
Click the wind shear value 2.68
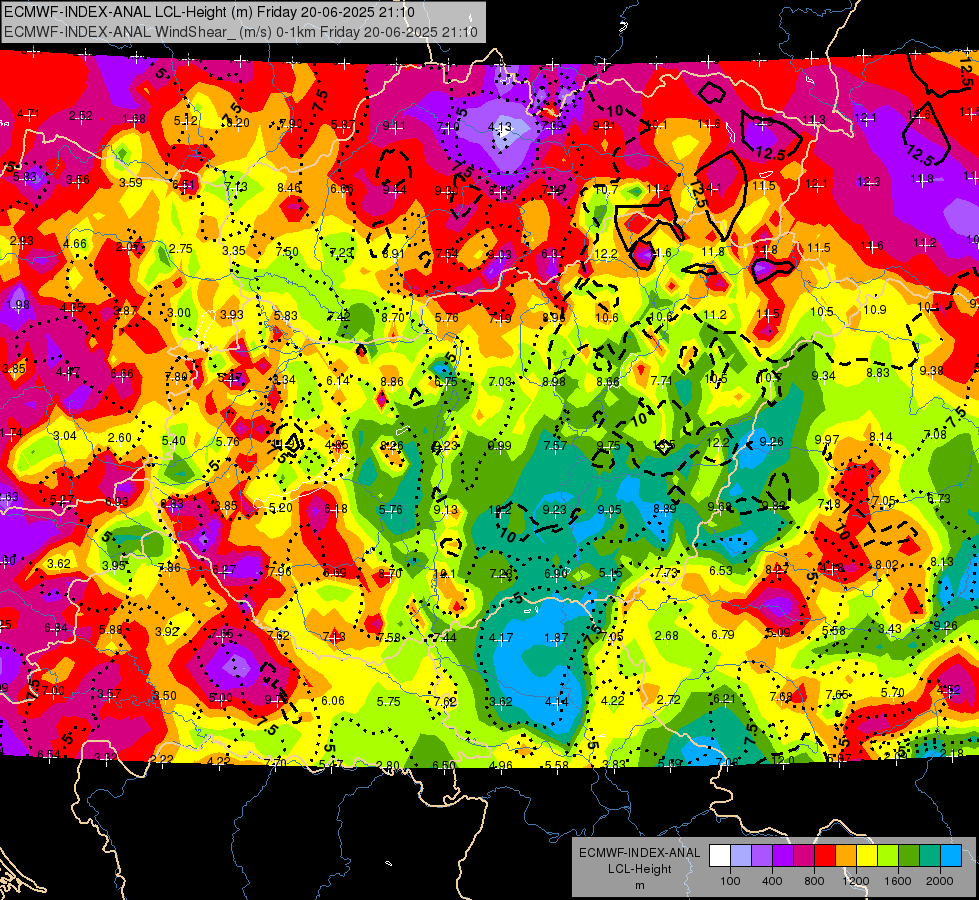click(666, 636)
